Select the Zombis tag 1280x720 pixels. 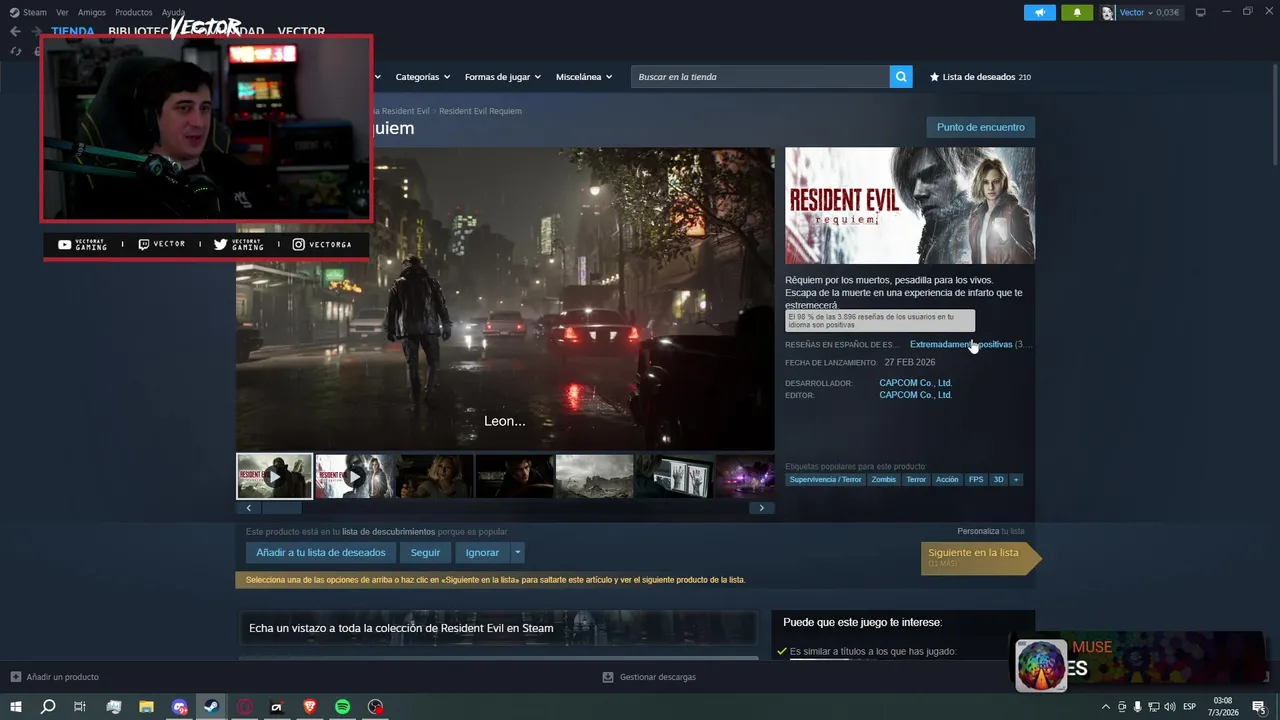(884, 480)
